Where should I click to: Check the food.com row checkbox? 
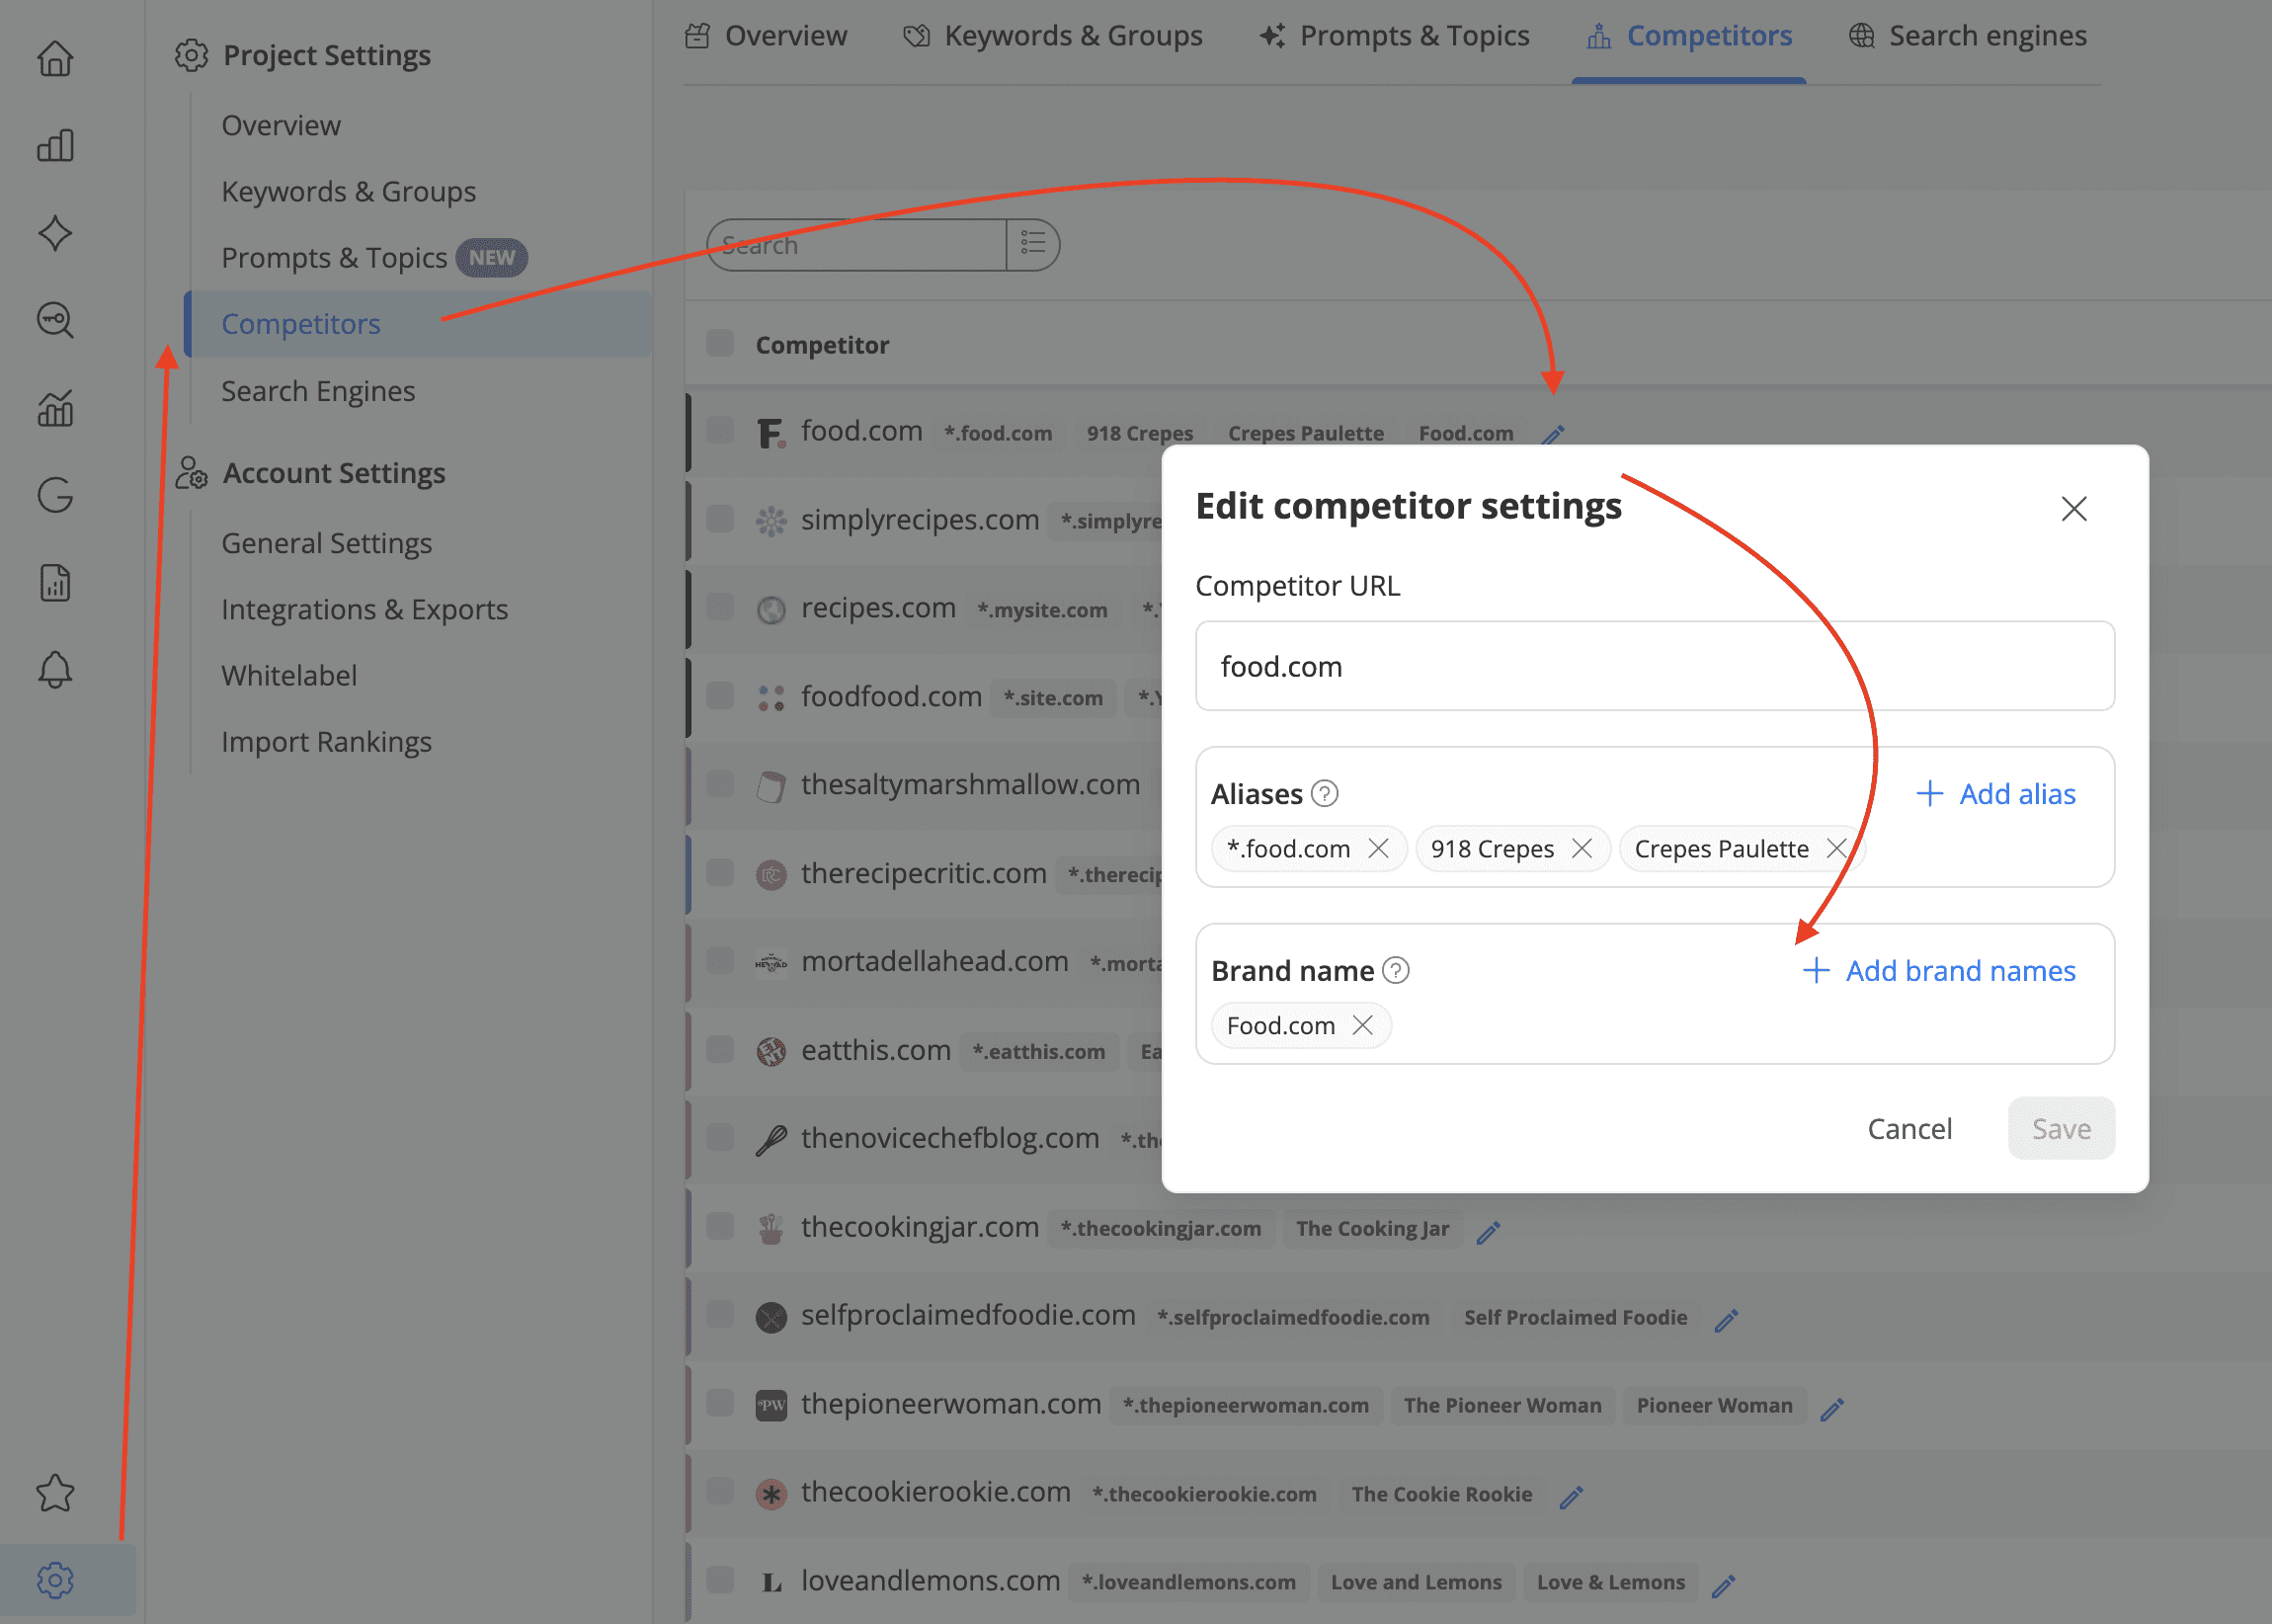coord(720,431)
